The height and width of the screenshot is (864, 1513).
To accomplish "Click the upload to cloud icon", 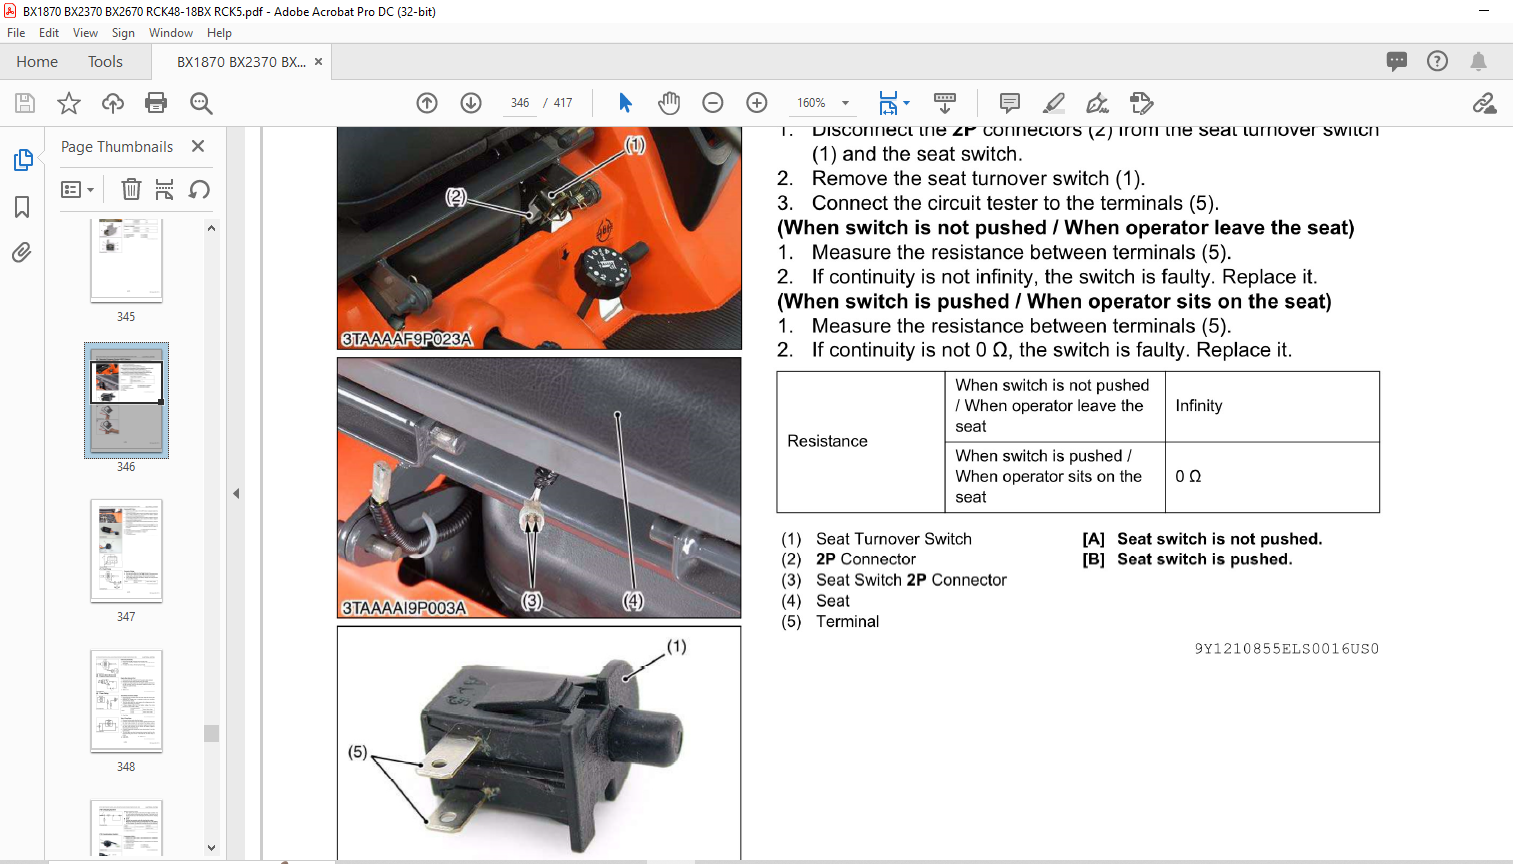I will tap(113, 103).
